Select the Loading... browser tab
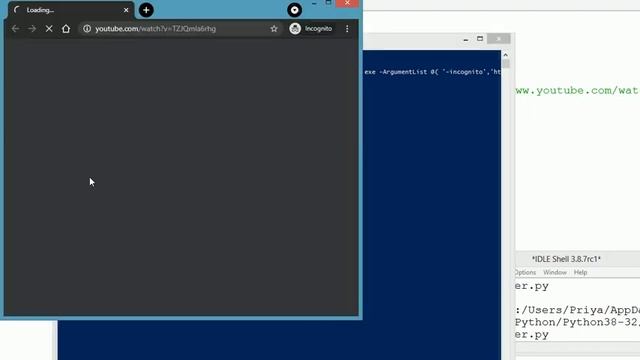Image resolution: width=640 pixels, height=360 pixels. pyautogui.click(x=71, y=10)
